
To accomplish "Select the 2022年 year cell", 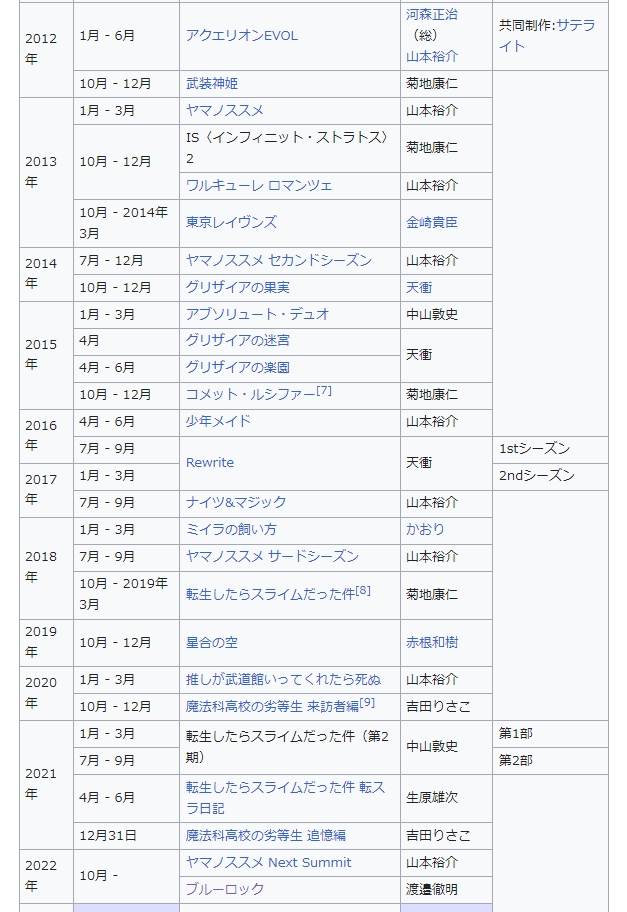I will [x=47, y=877].
